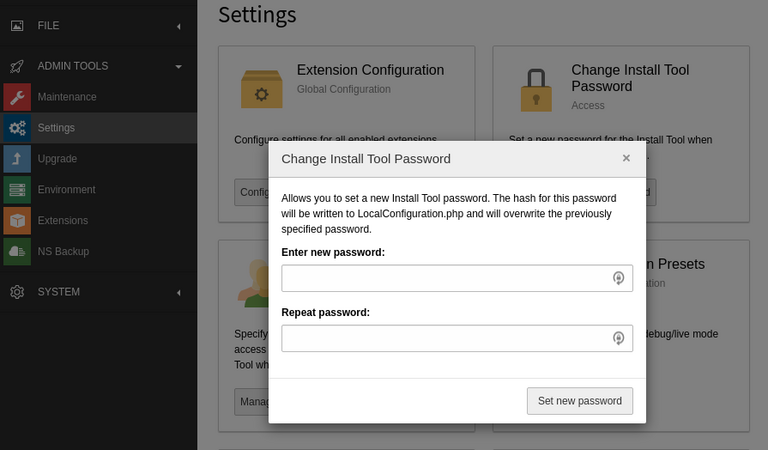
Task: Collapse the ADMIN TOOLS section arrow
Action: 178,66
